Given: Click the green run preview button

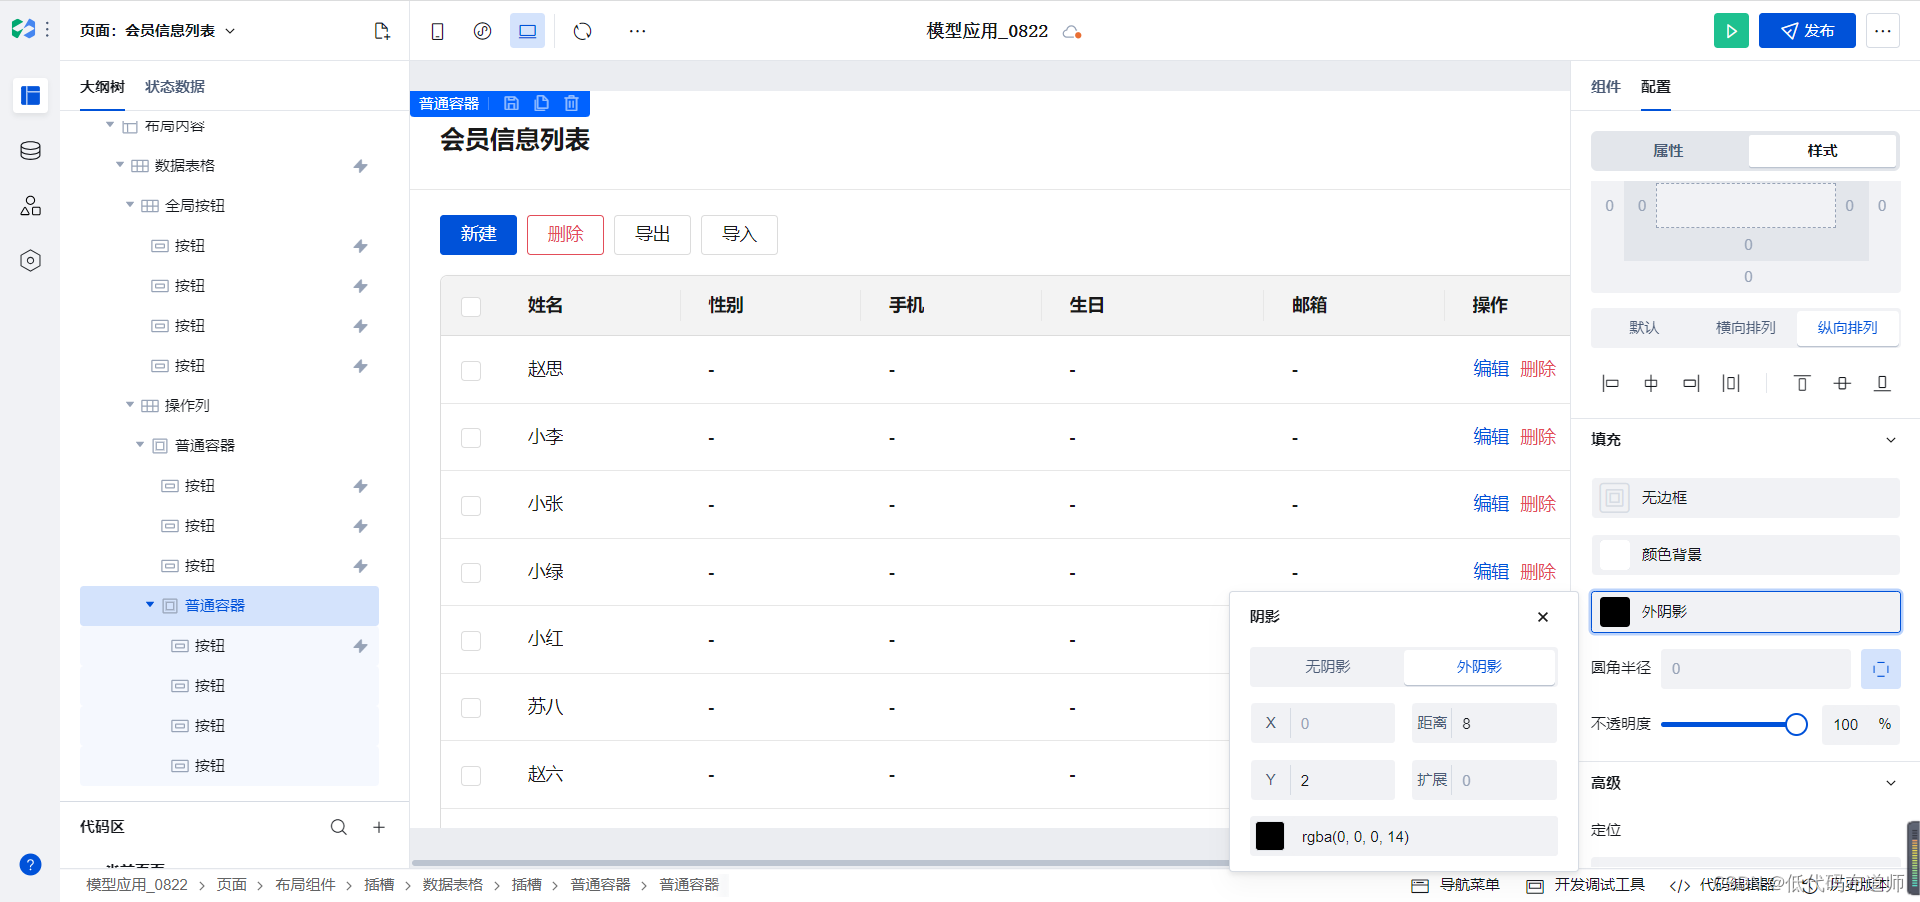Looking at the screenshot, I should coord(1731,31).
